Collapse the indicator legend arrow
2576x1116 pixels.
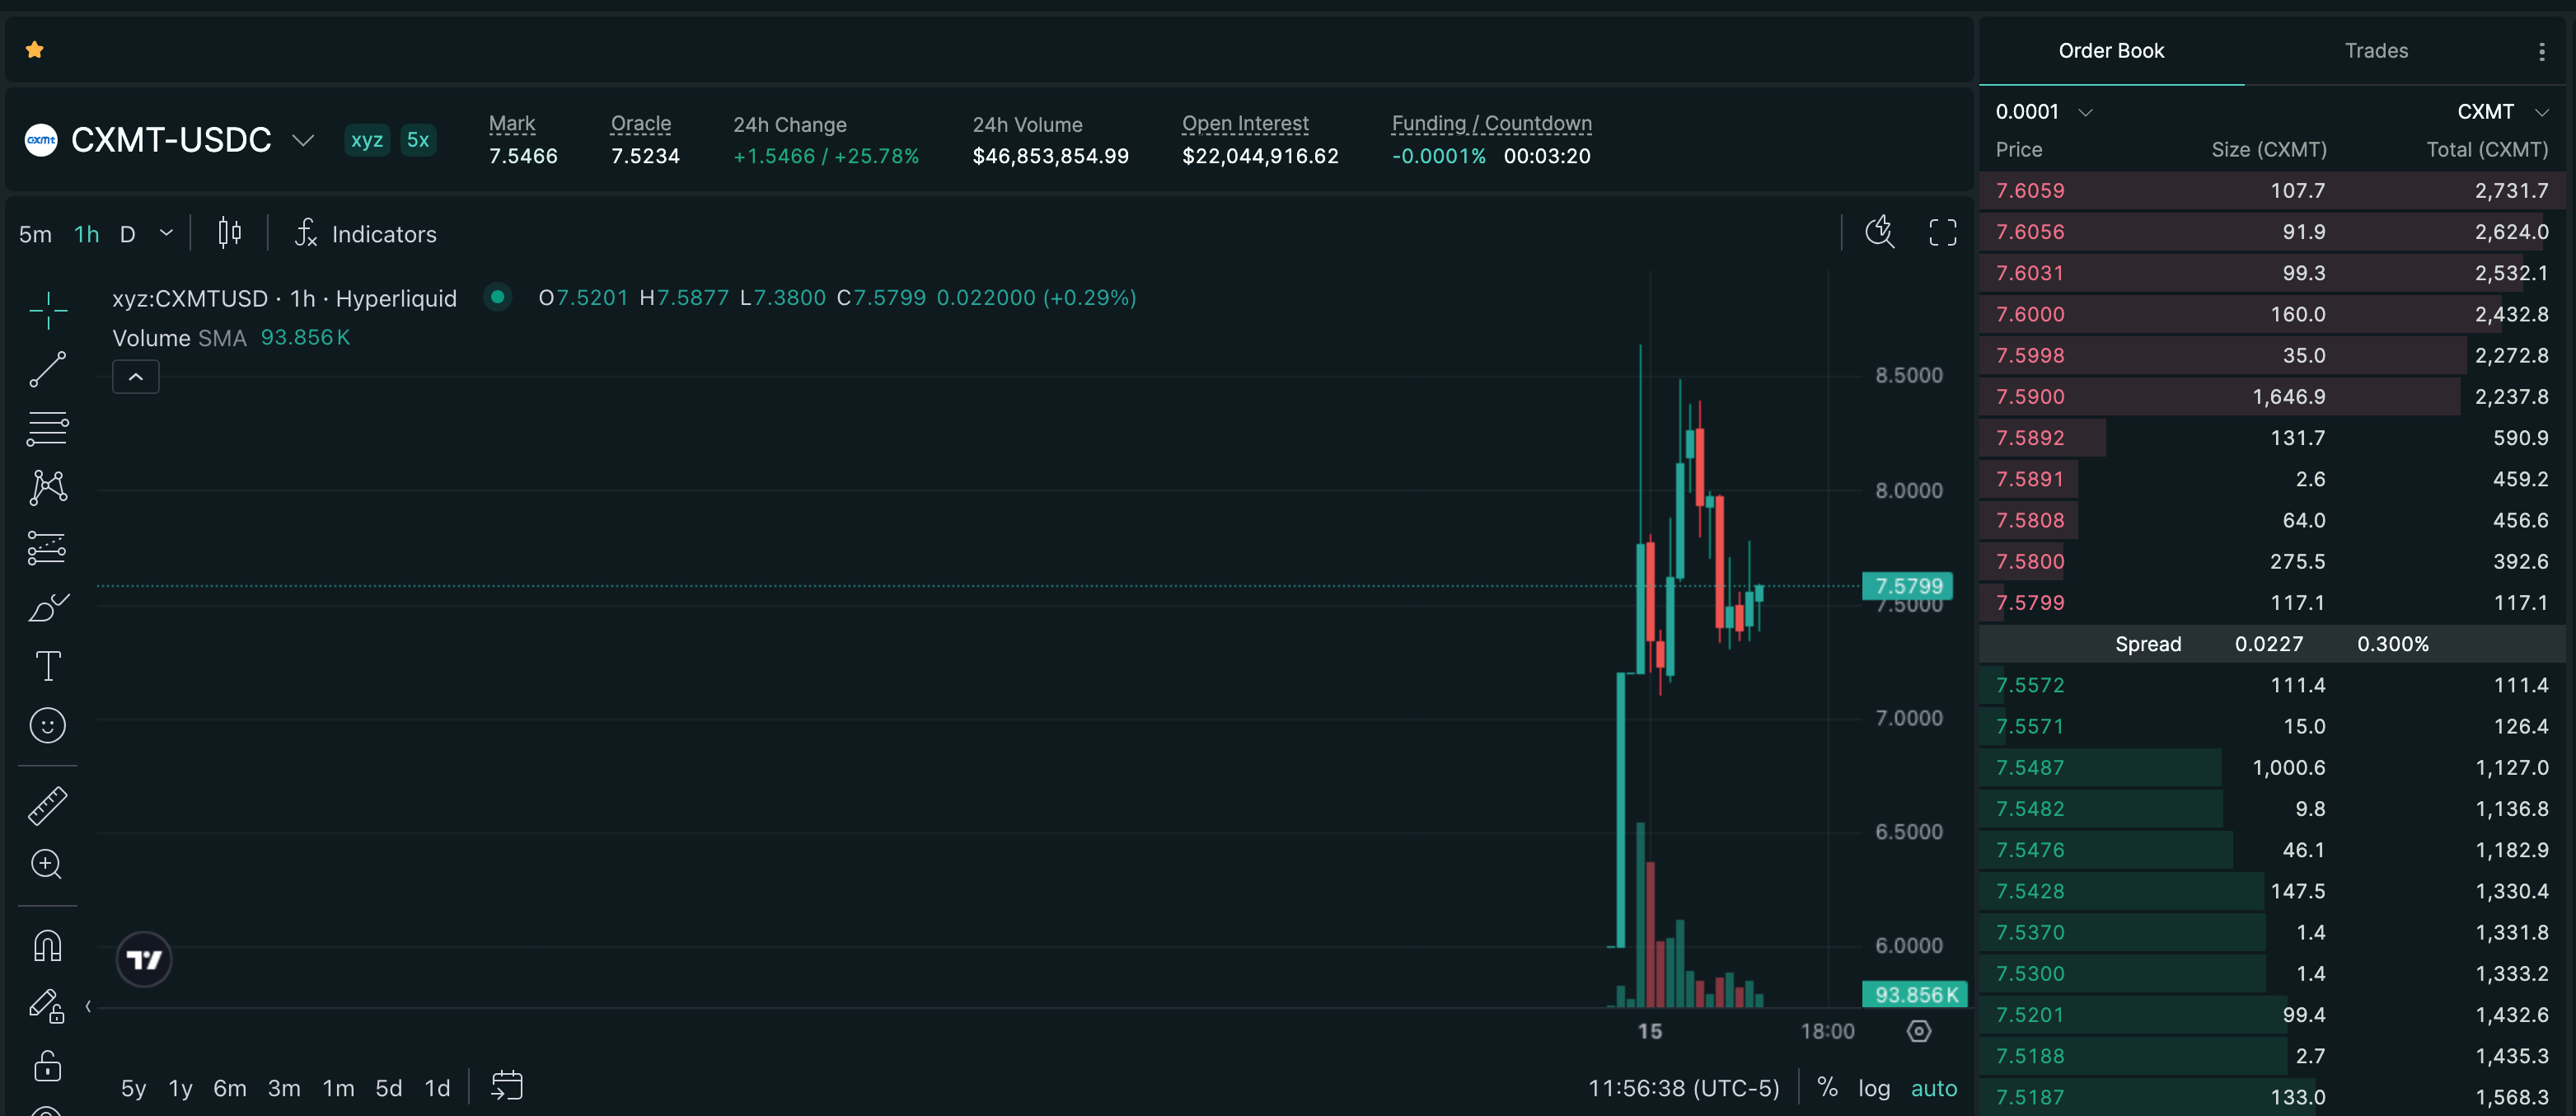point(136,377)
